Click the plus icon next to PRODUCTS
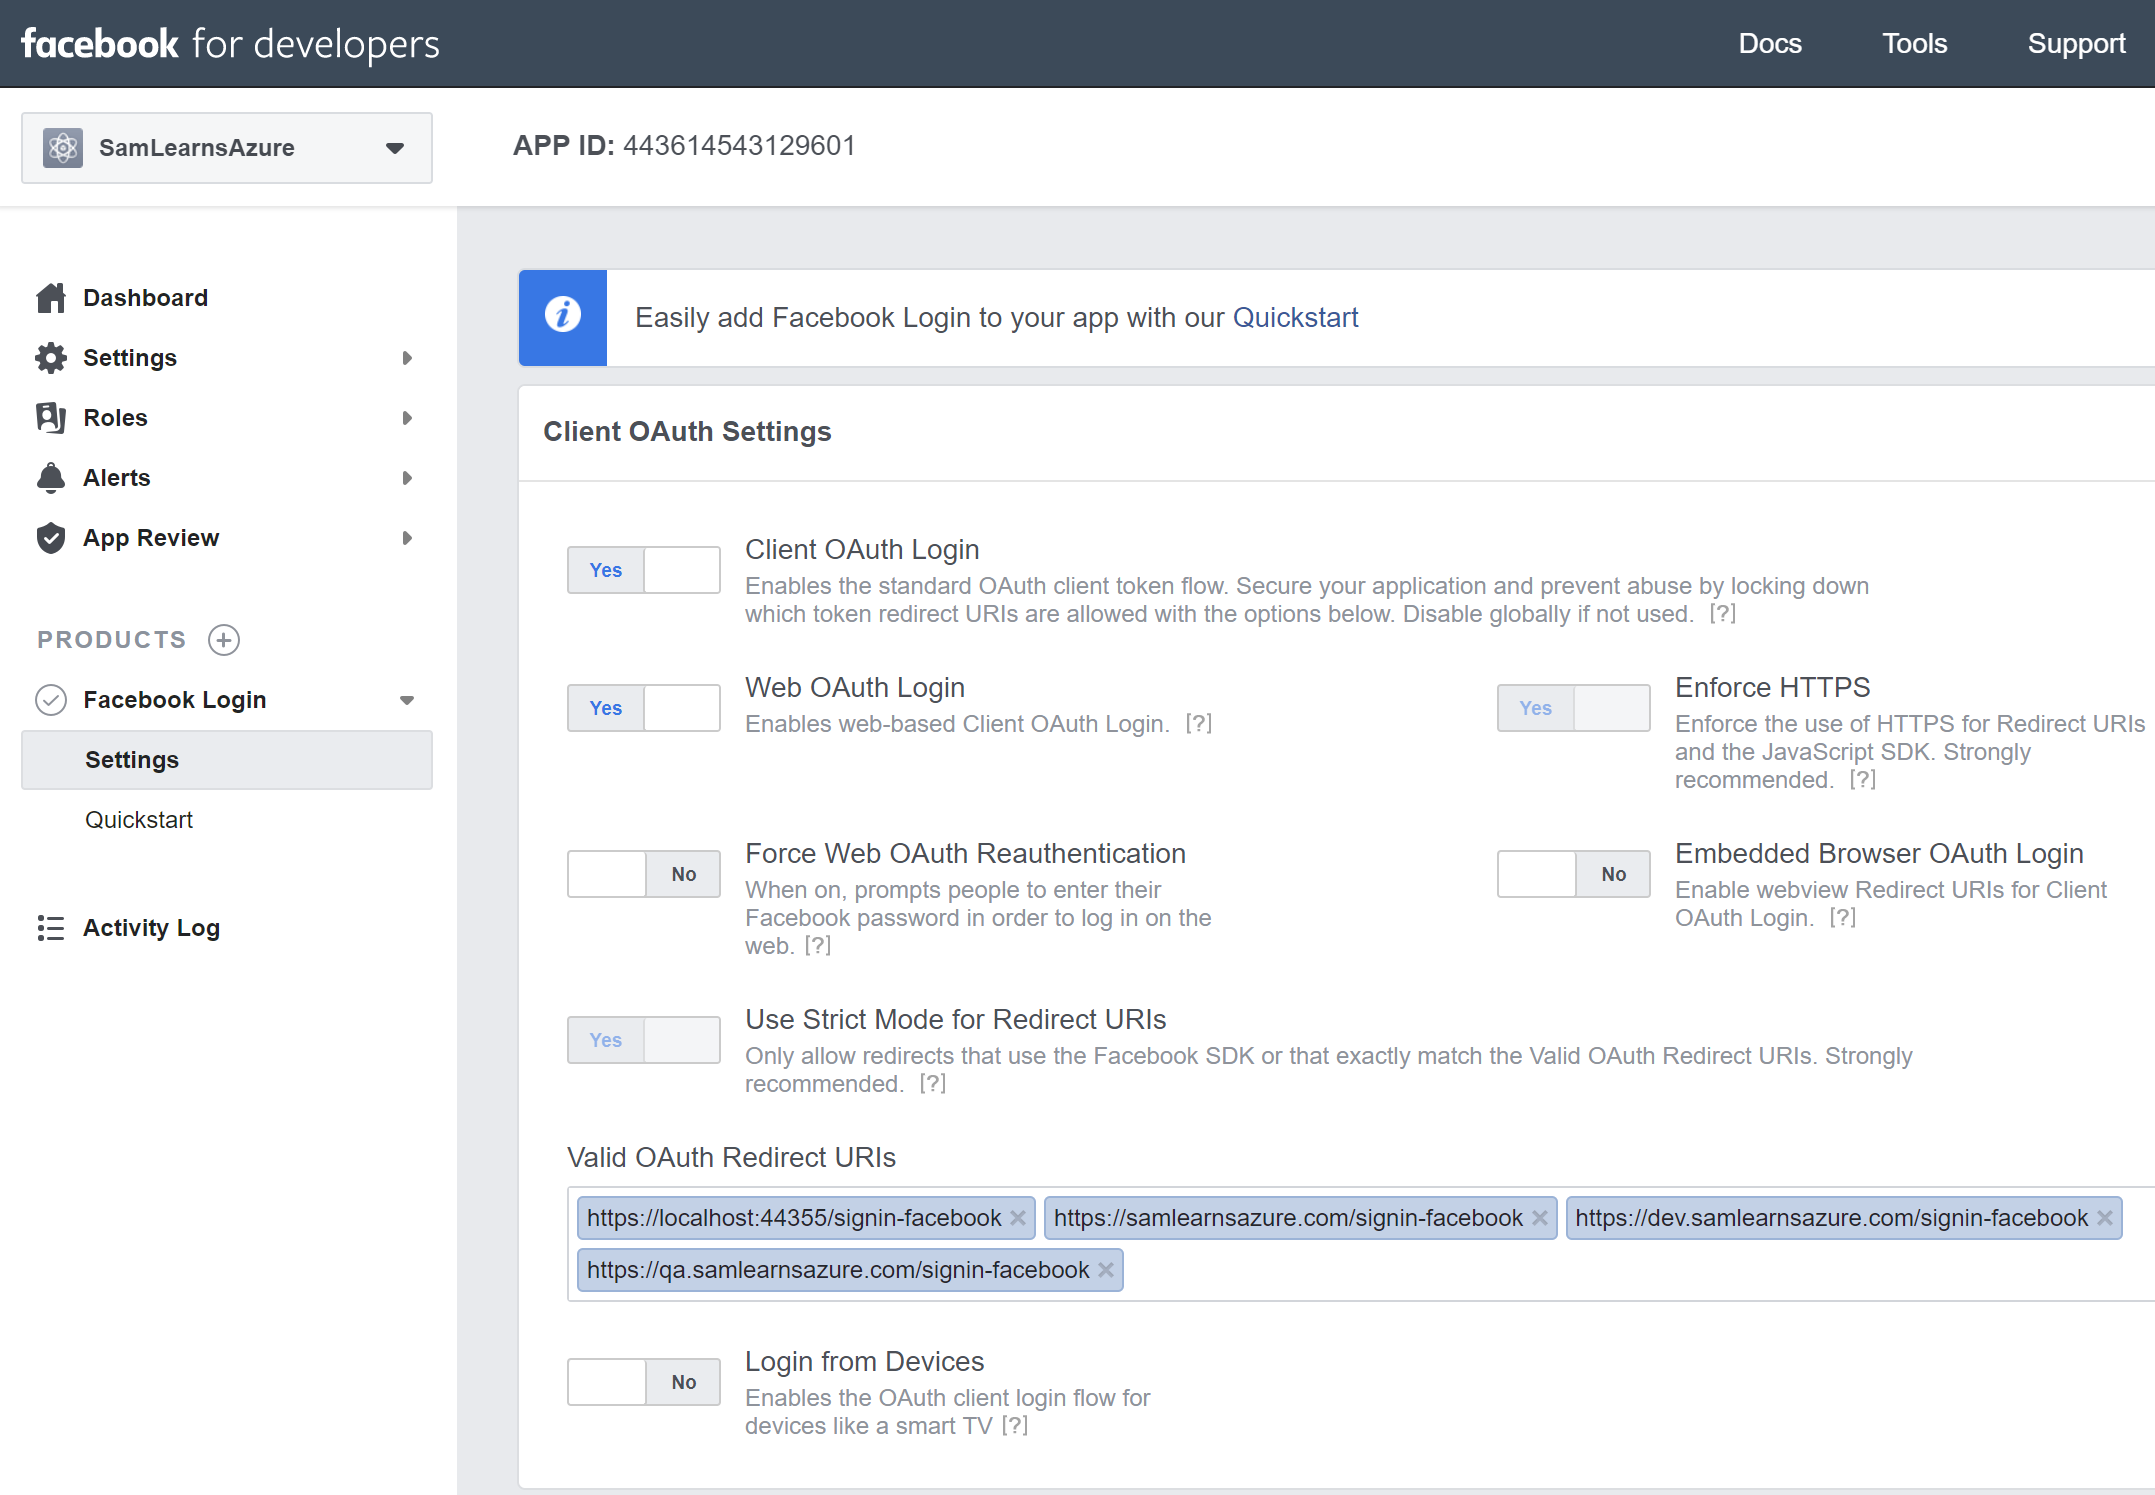Viewport: 2155px width, 1495px height. [x=224, y=640]
